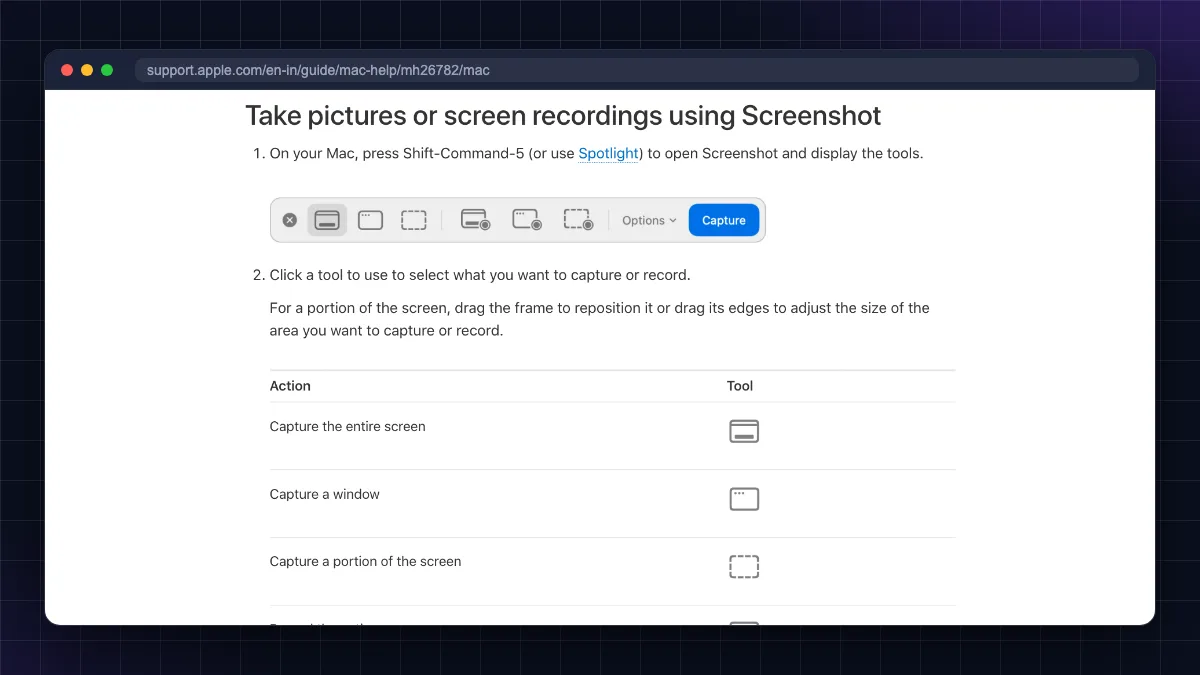Click the yellow minimize window button
This screenshot has width=1200, height=675.
click(87, 70)
